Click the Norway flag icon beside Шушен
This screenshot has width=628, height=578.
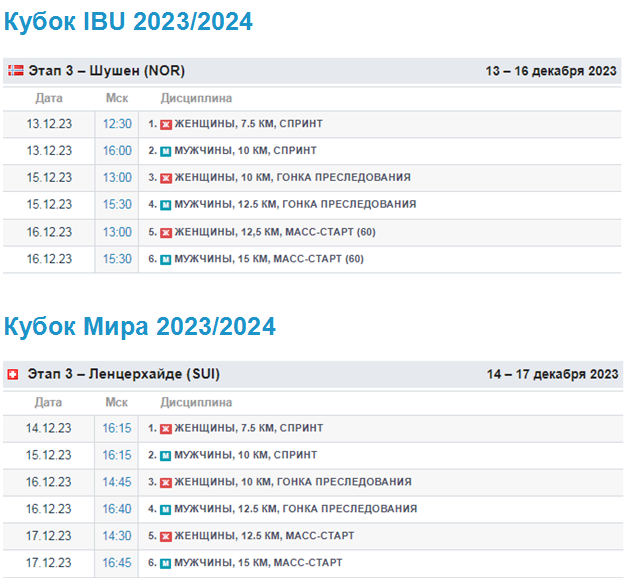[x=16, y=70]
